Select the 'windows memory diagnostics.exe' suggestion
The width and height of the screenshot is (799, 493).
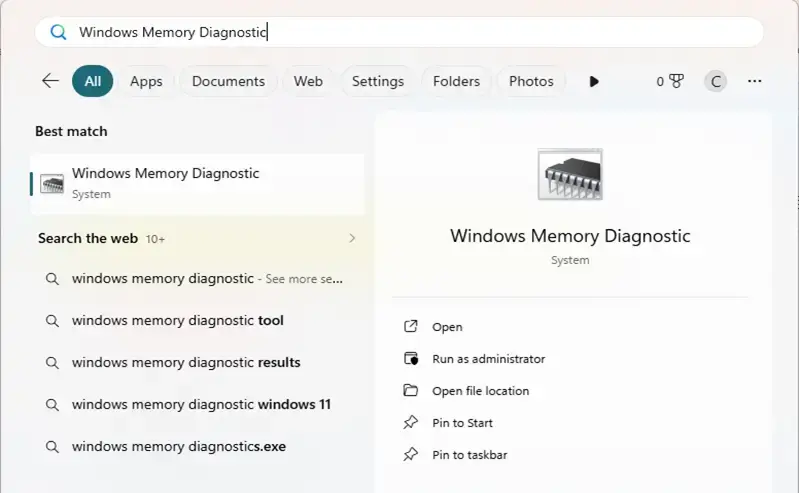pyautogui.click(x=197, y=447)
